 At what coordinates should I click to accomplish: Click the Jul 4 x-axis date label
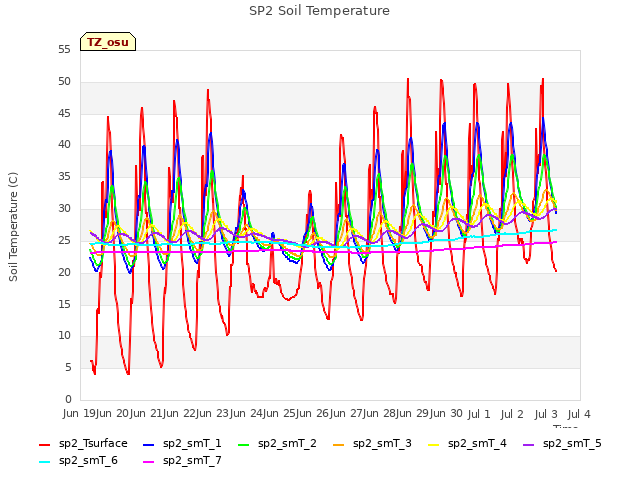(579, 414)
